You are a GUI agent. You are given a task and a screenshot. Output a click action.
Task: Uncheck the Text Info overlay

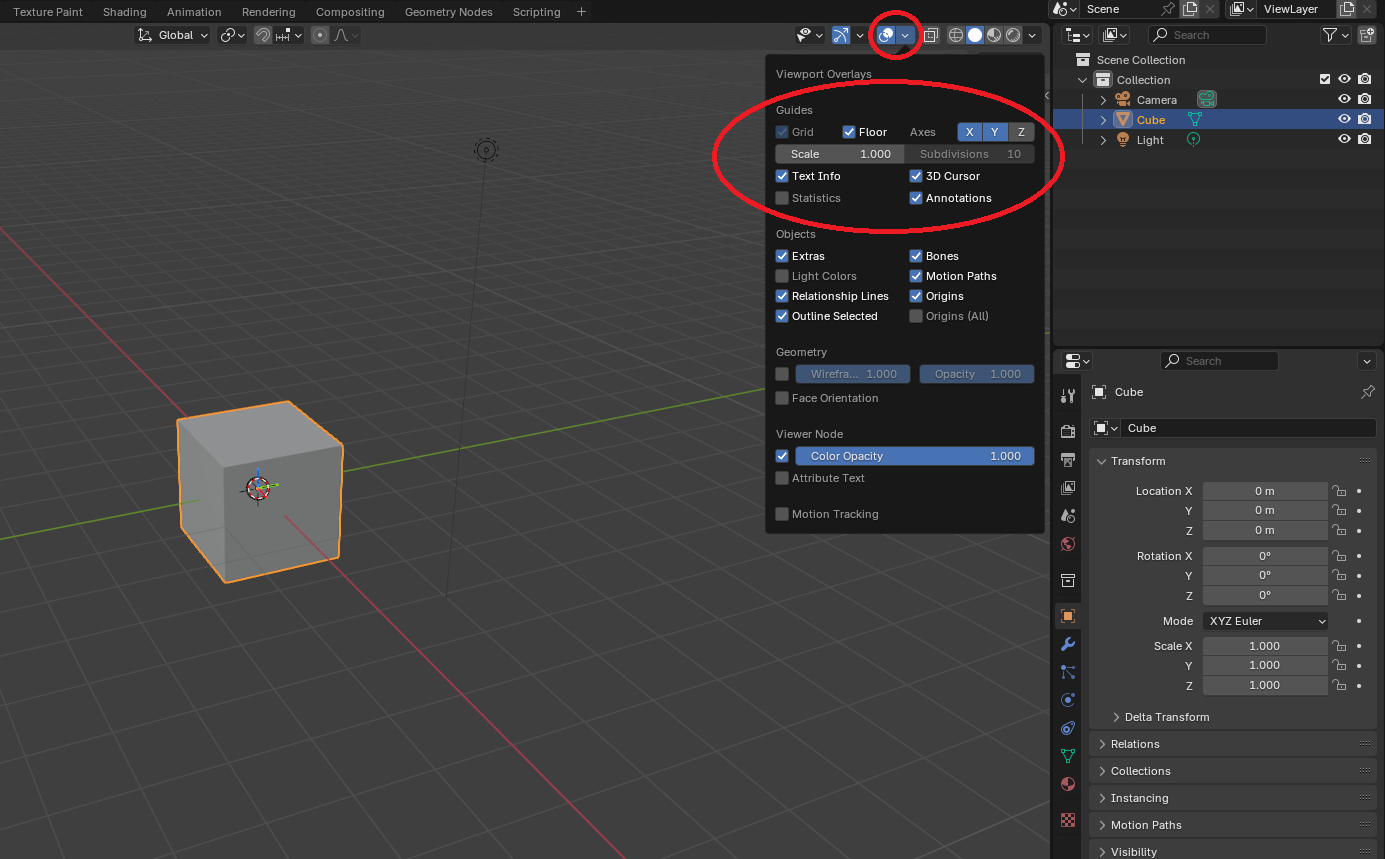pyautogui.click(x=782, y=176)
